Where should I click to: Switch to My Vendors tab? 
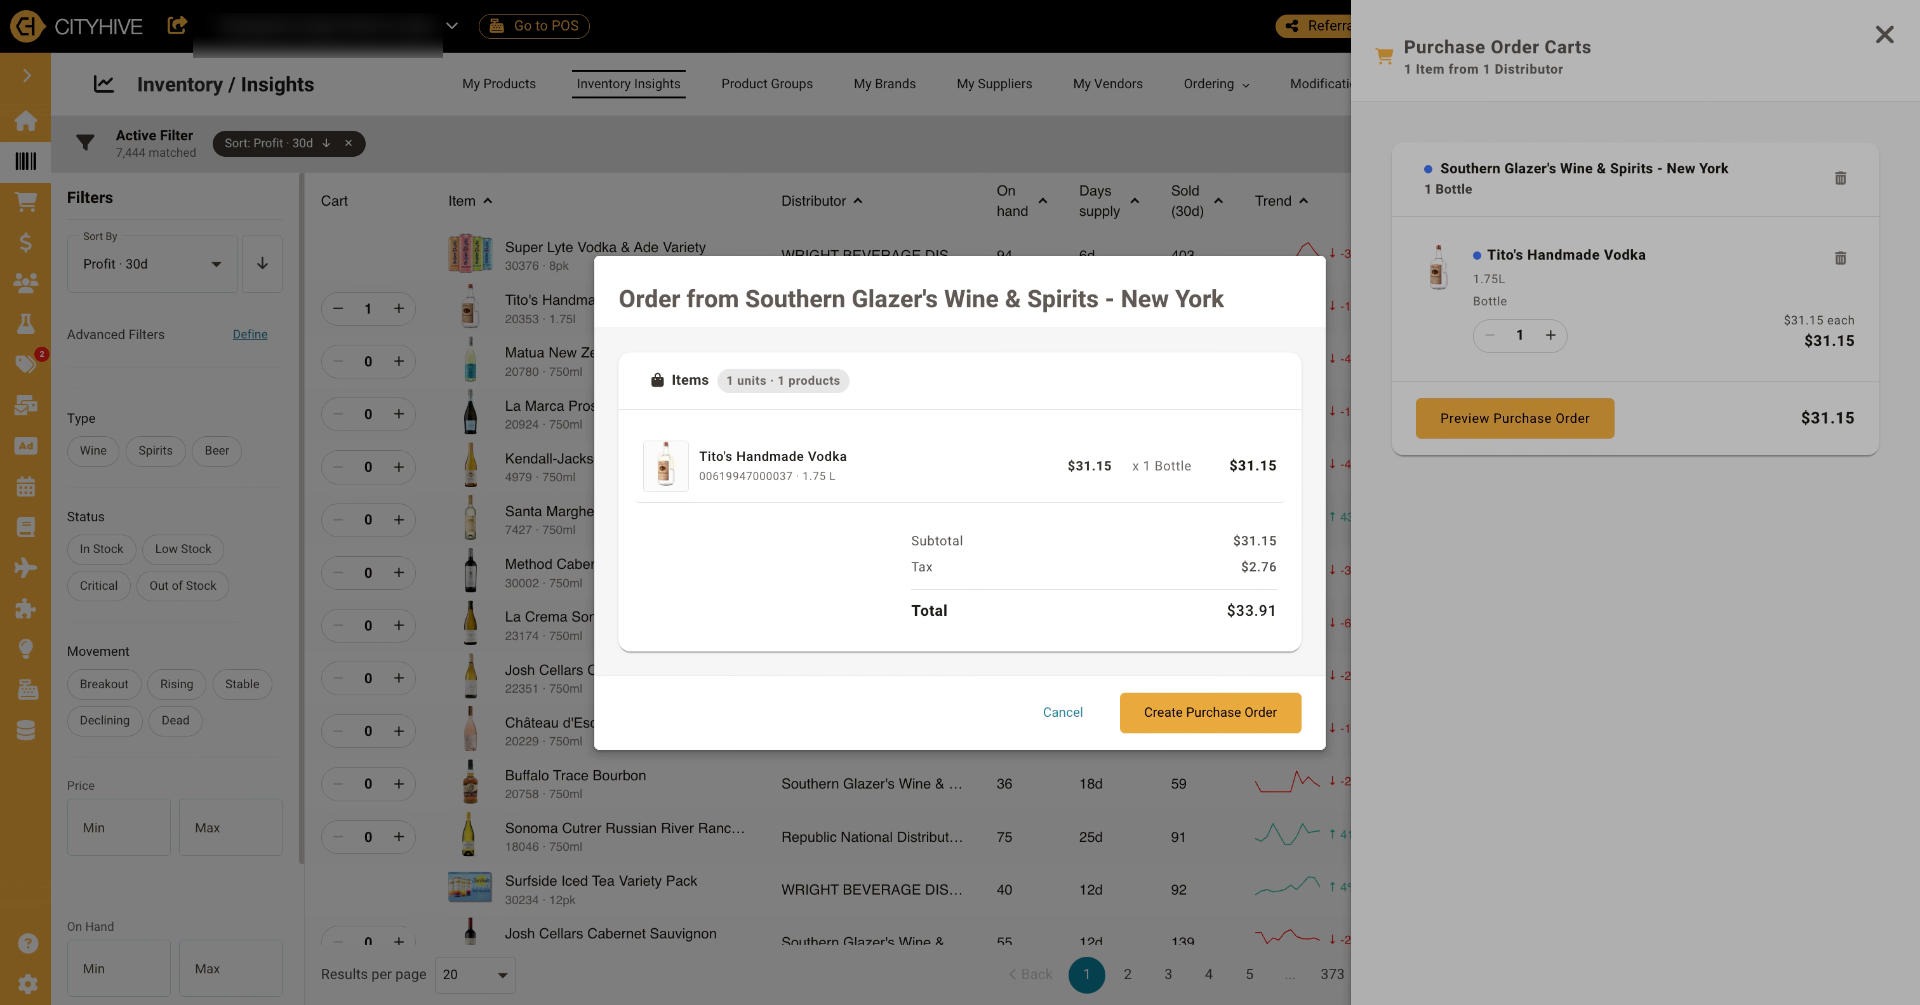(x=1108, y=84)
